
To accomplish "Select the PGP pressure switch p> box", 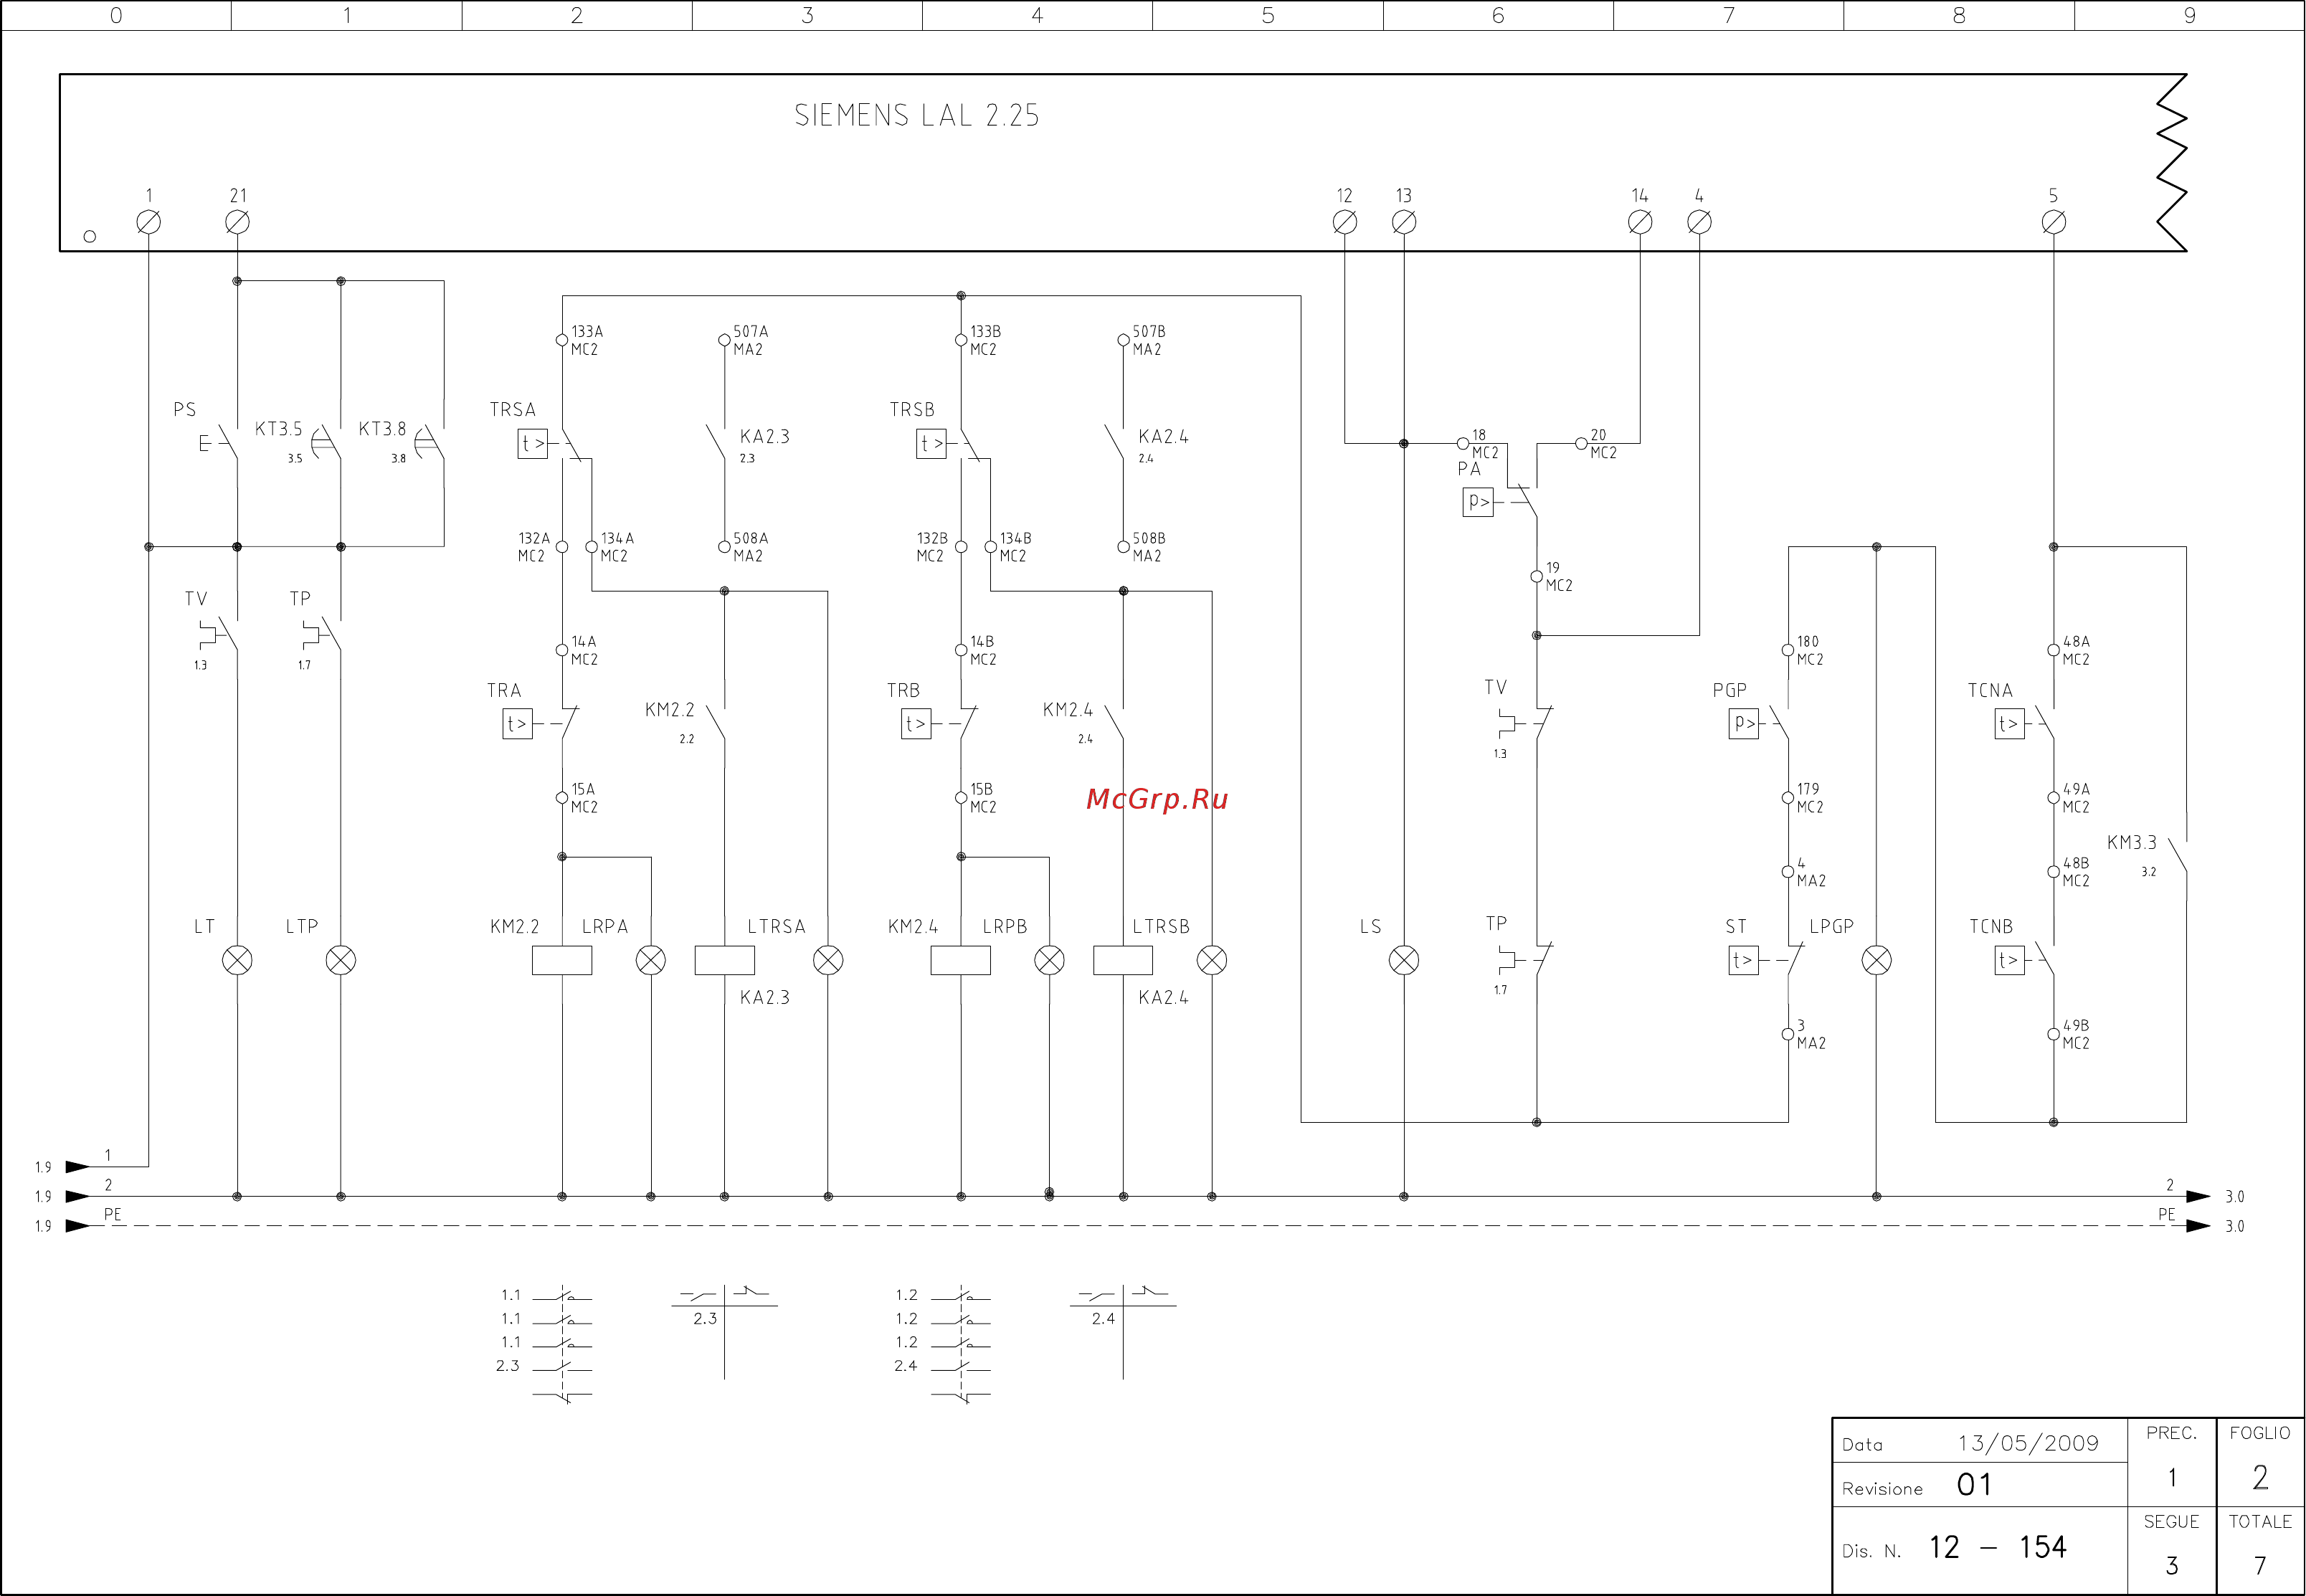I will (1744, 724).
